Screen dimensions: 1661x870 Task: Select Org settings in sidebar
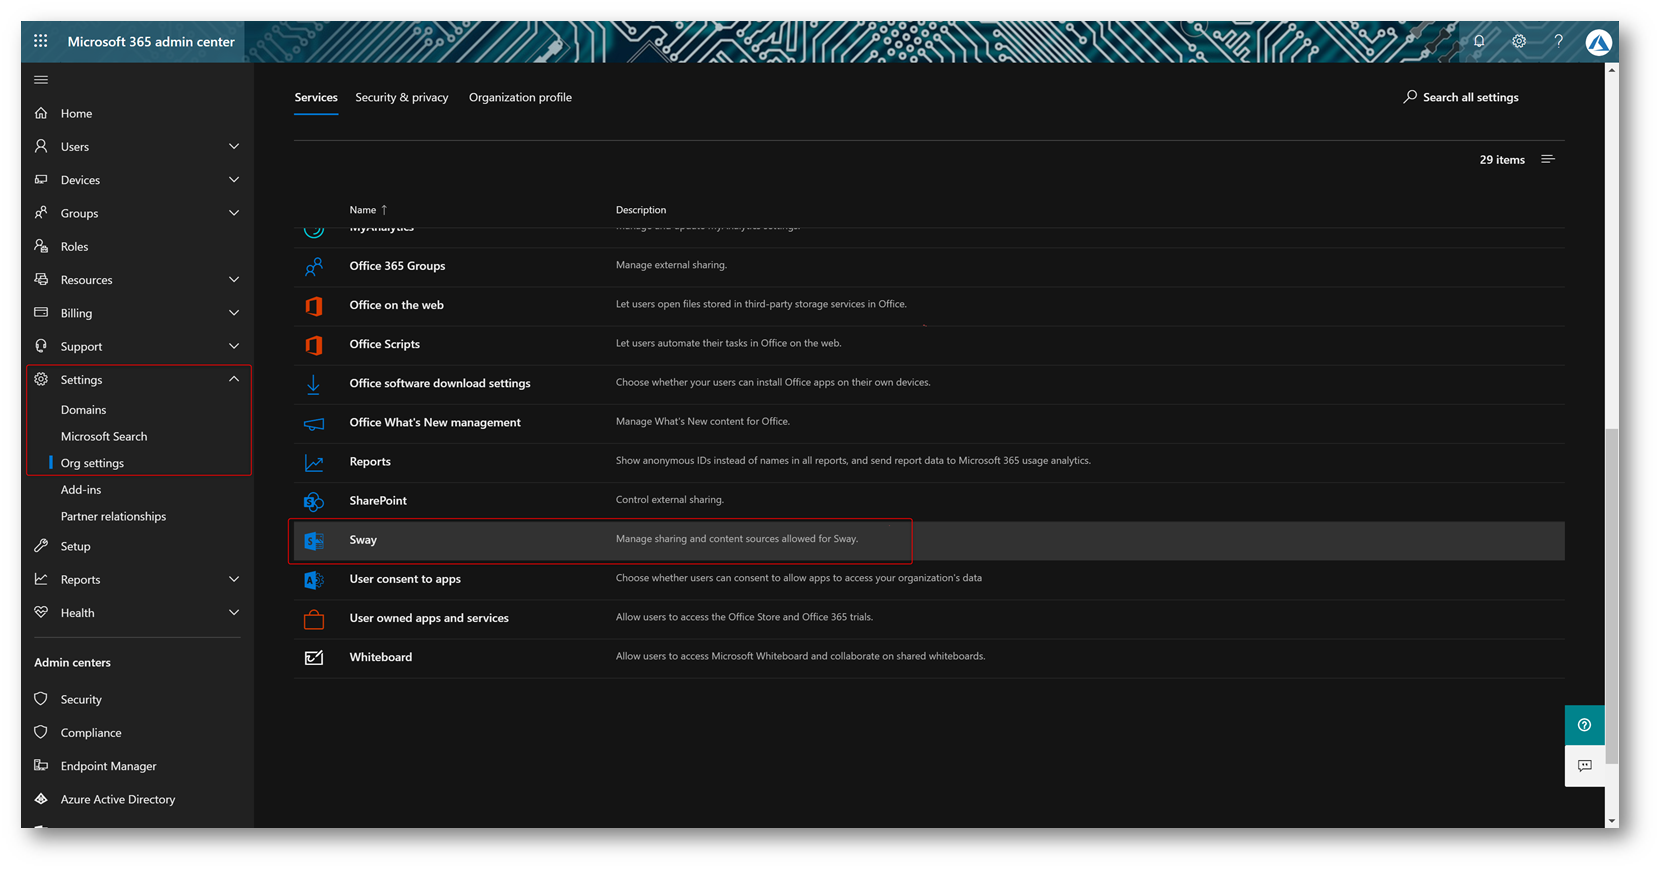[x=92, y=463]
